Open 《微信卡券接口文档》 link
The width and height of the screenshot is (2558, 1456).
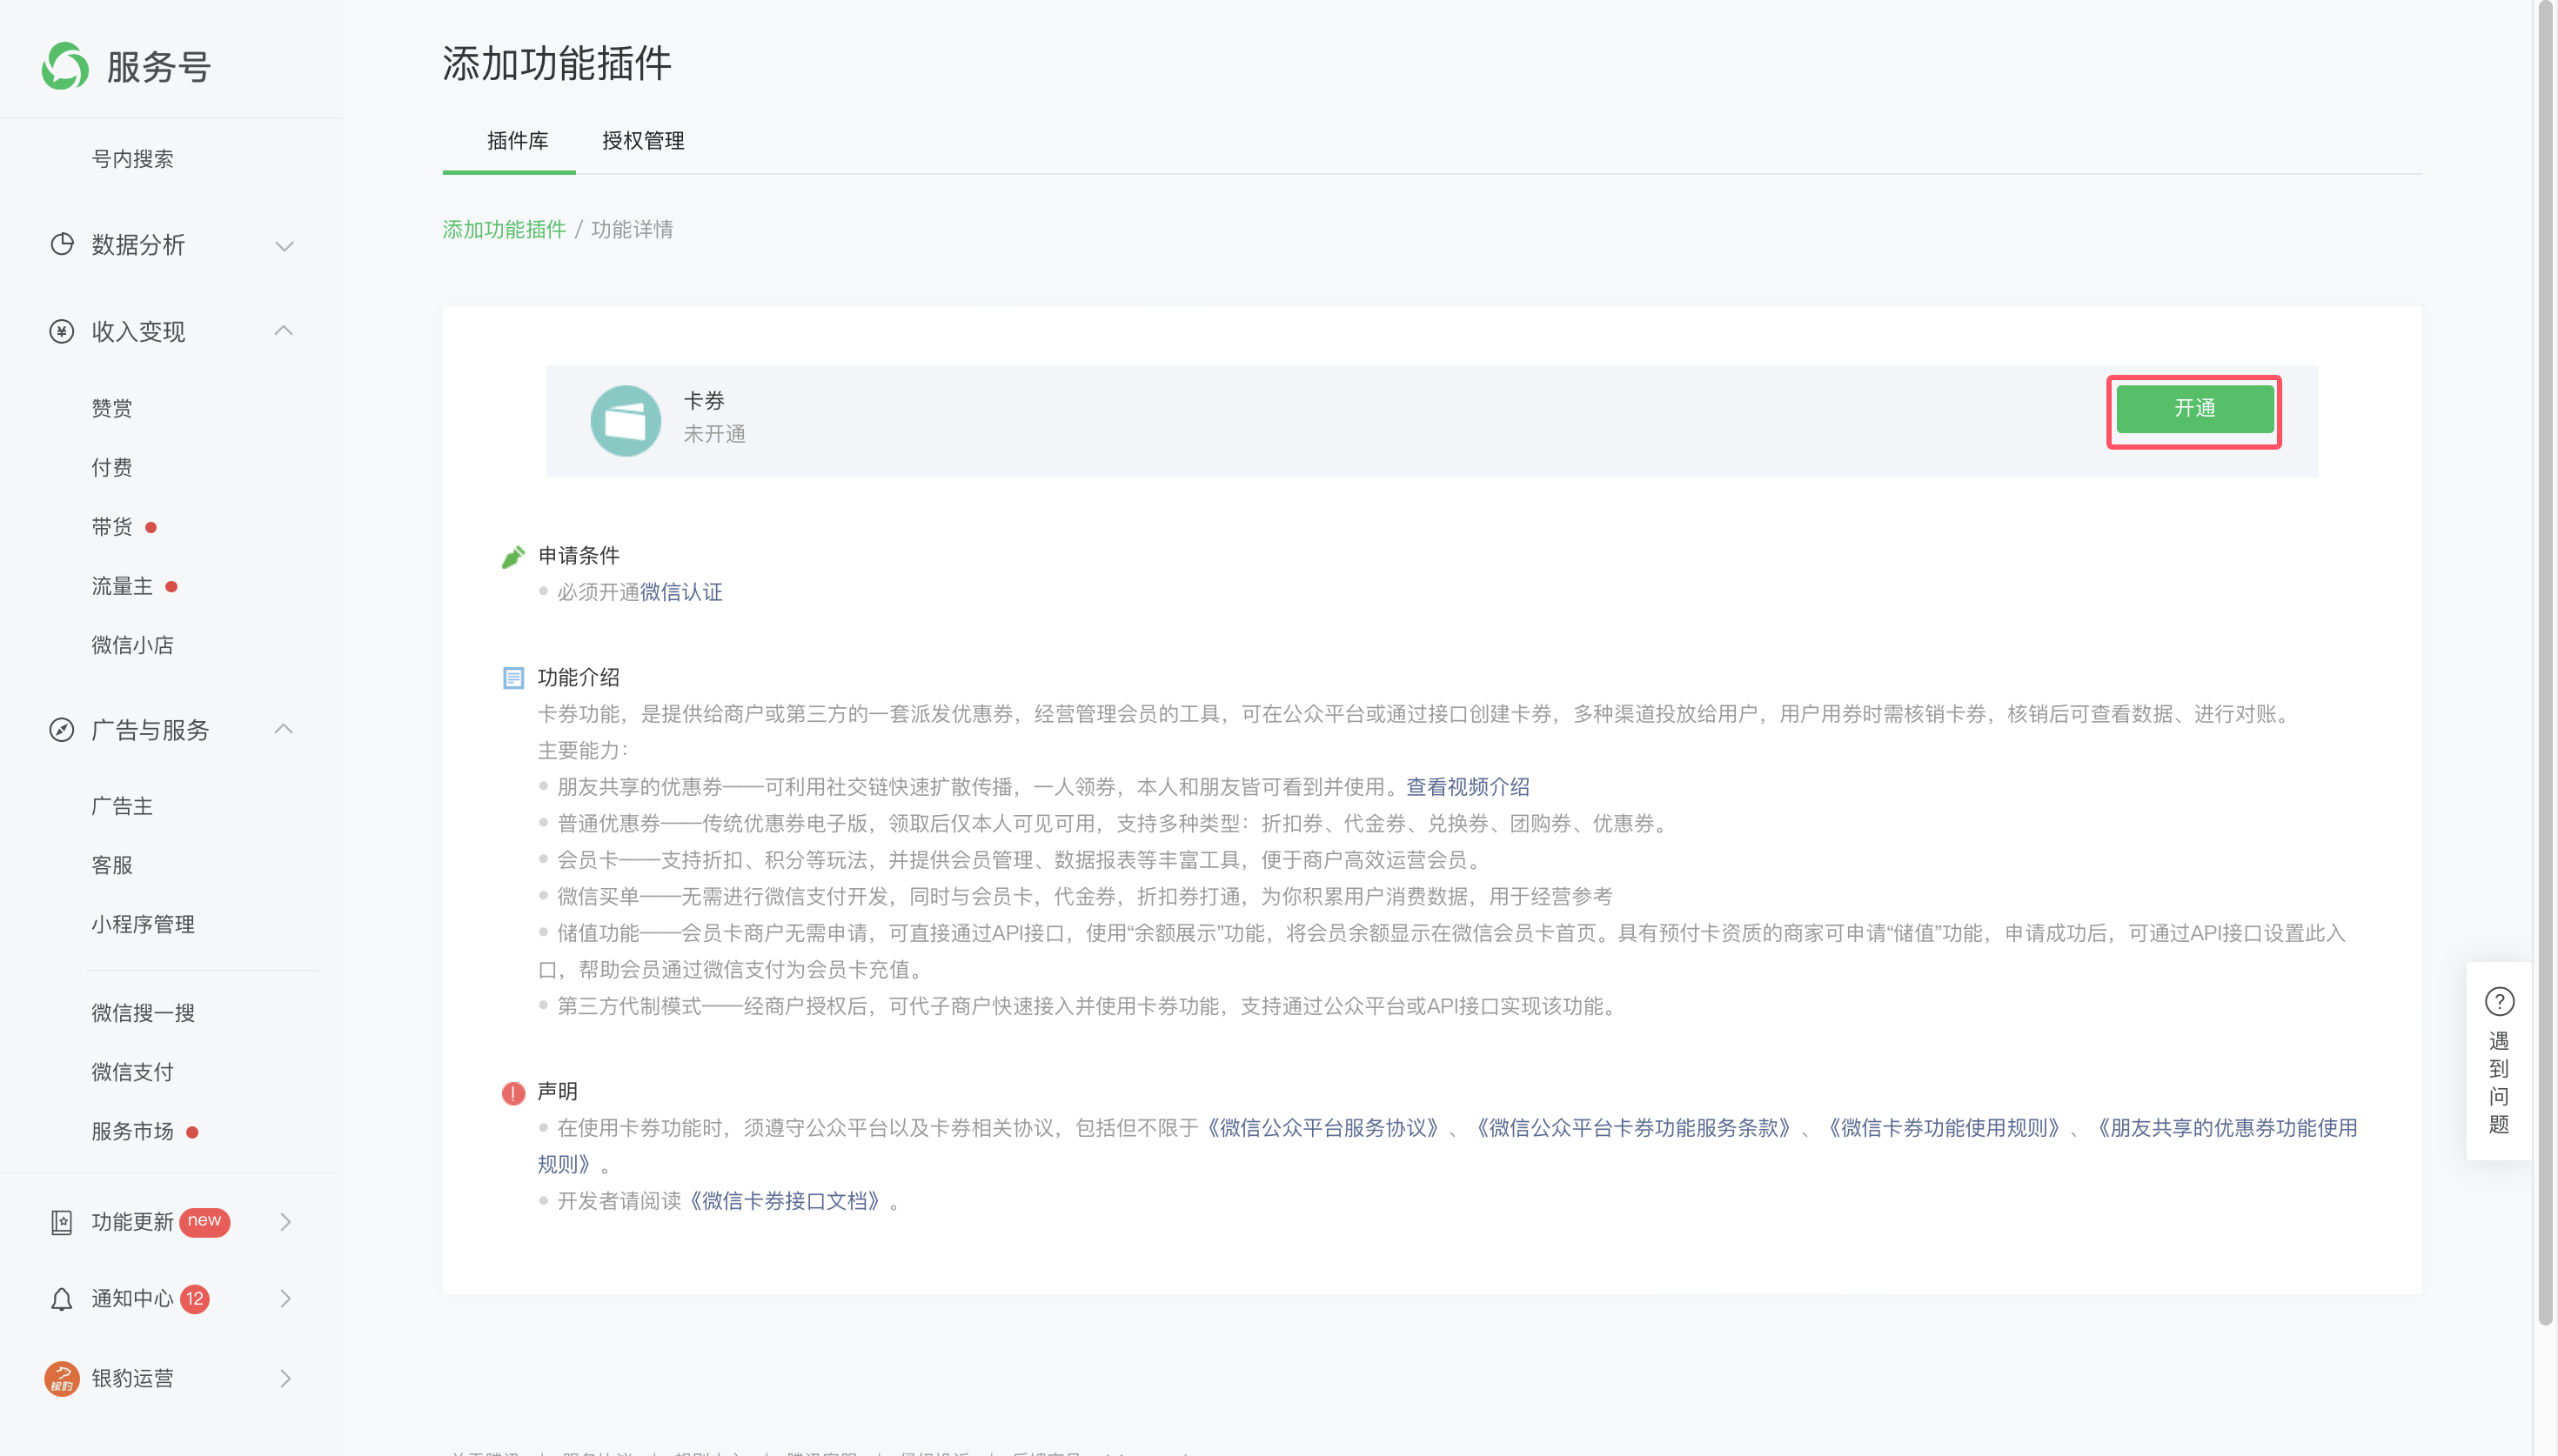(784, 1201)
